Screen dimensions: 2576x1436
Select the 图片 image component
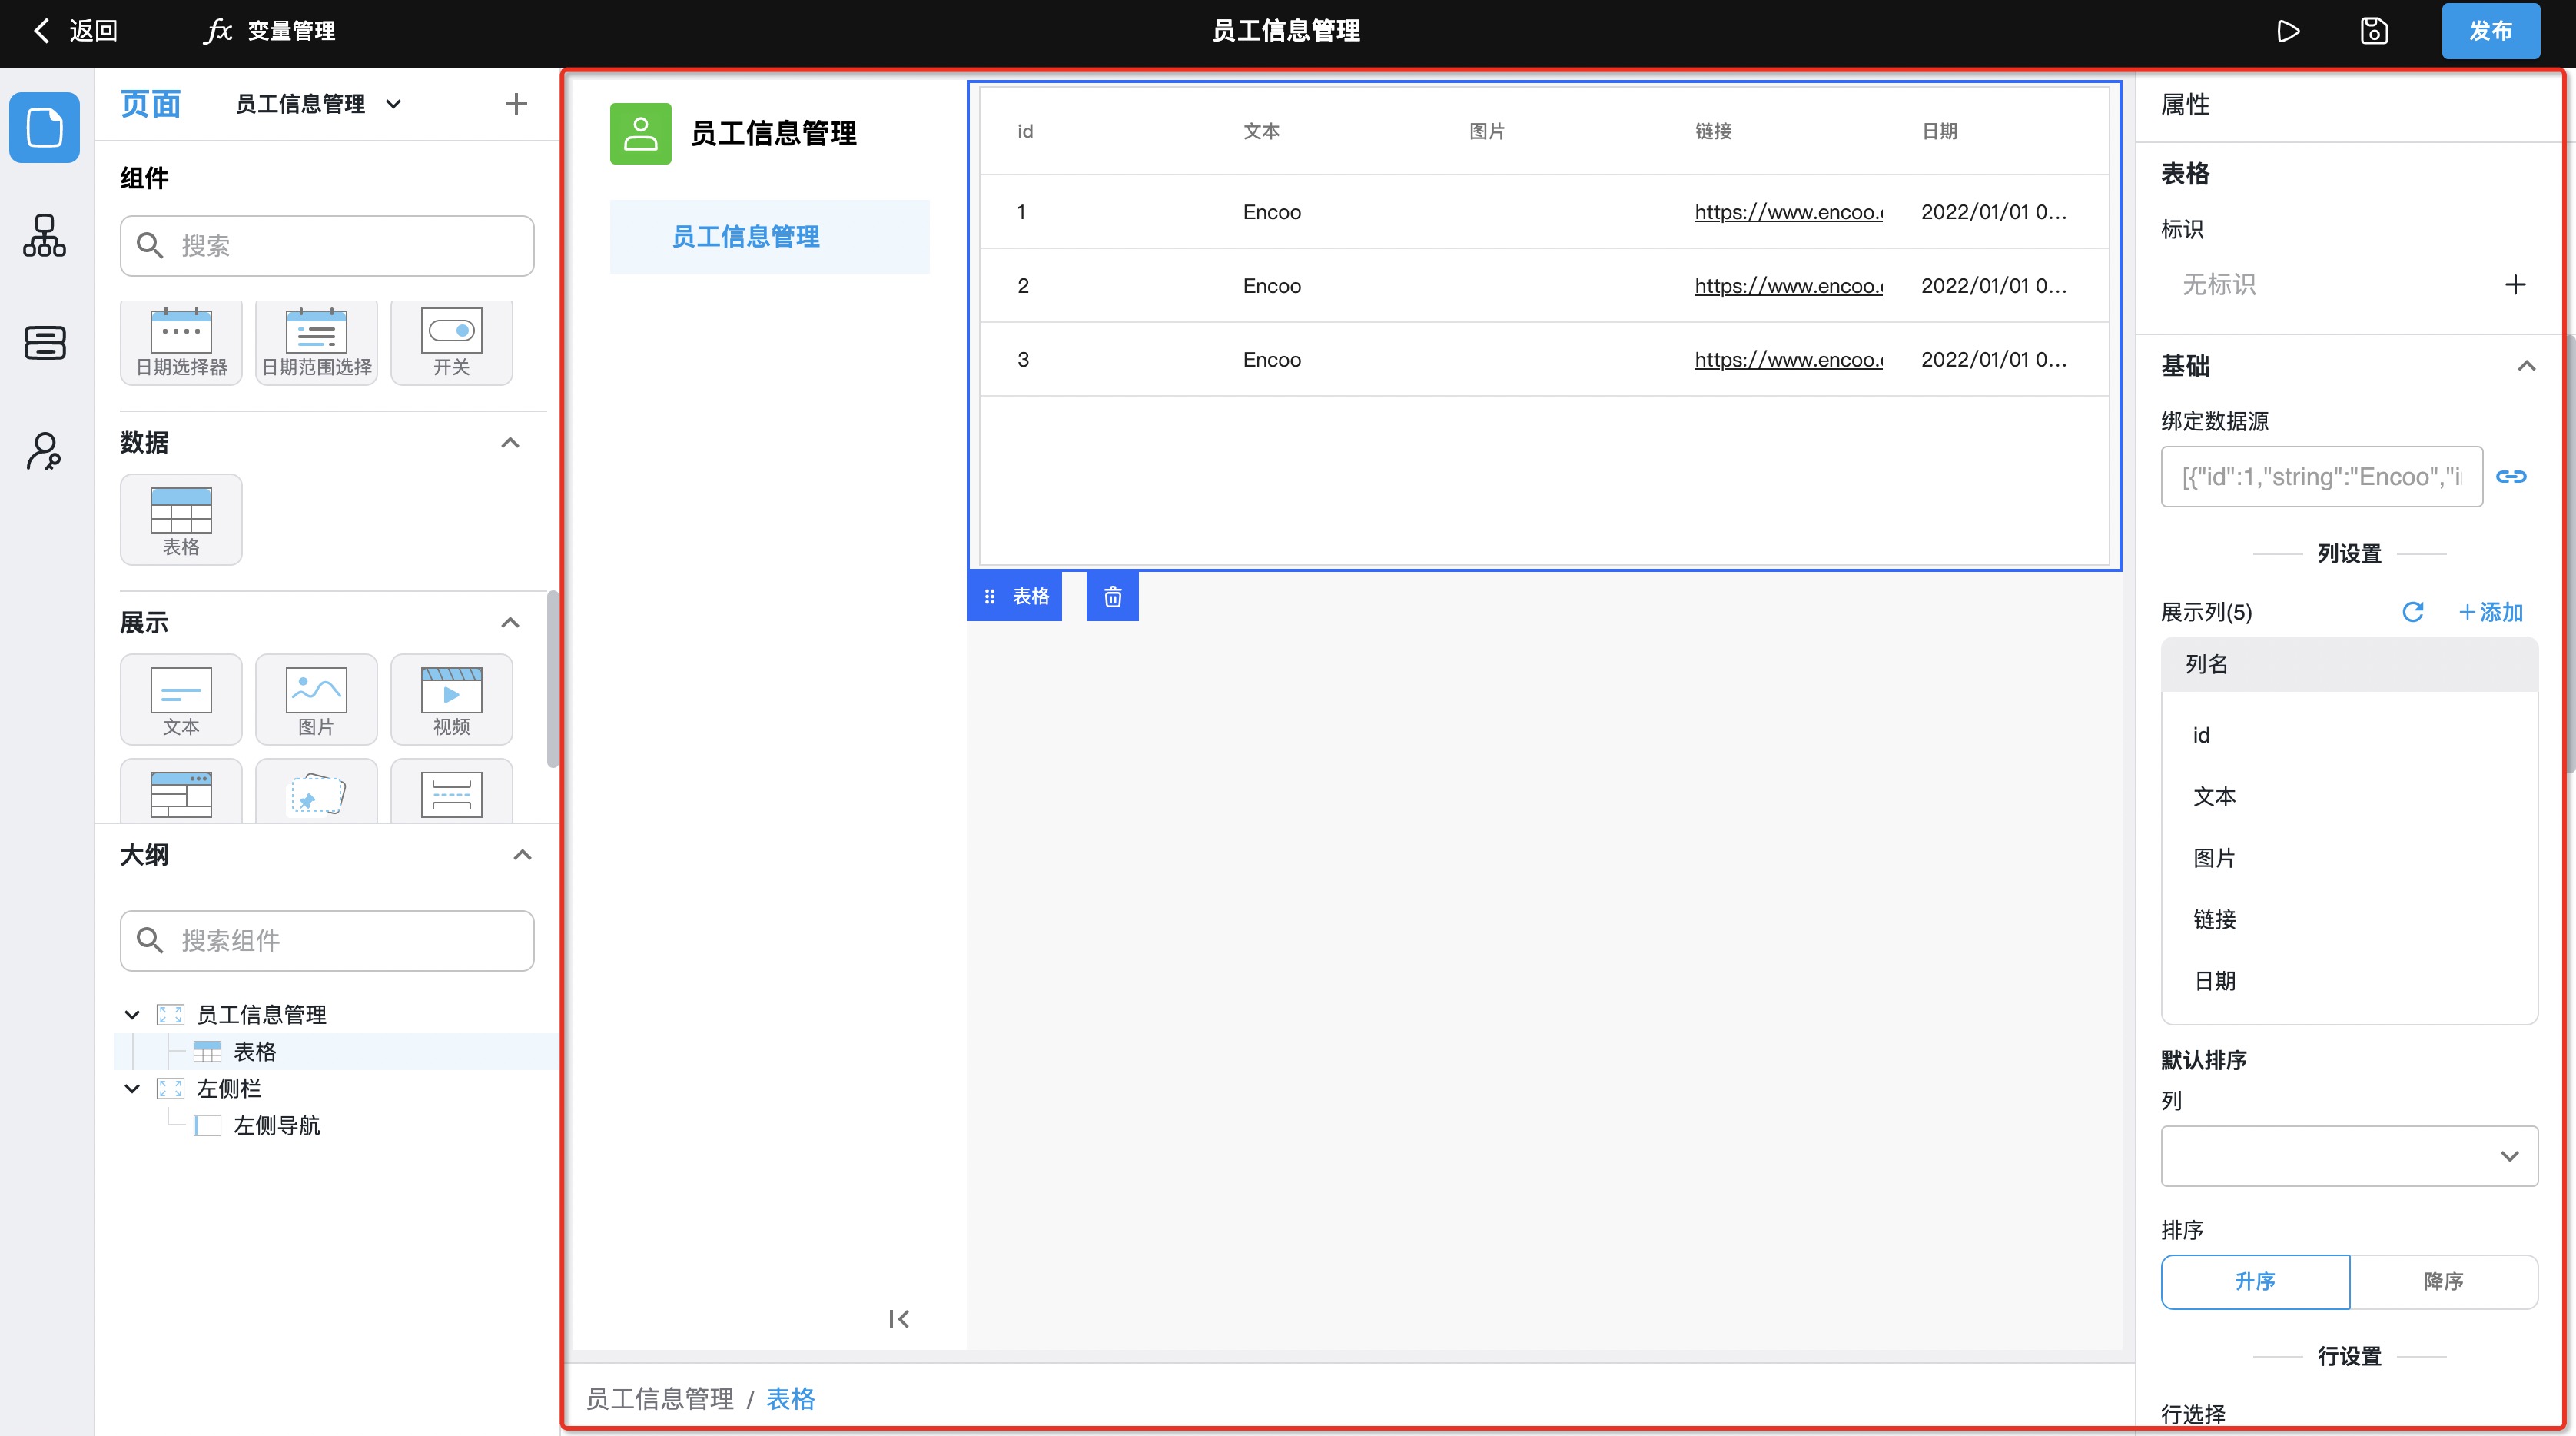tap(316, 700)
